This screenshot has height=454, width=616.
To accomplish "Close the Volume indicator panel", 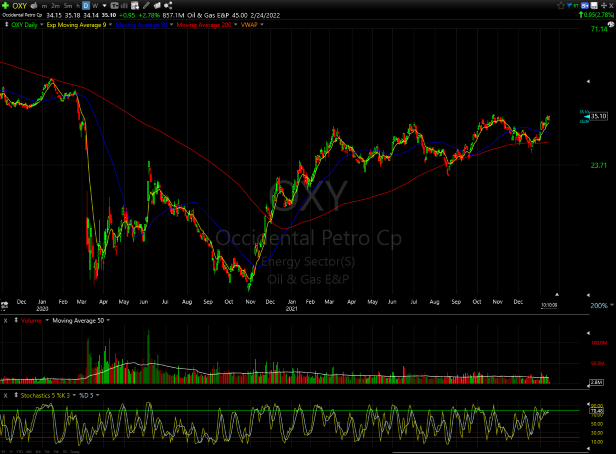I will point(5,320).
